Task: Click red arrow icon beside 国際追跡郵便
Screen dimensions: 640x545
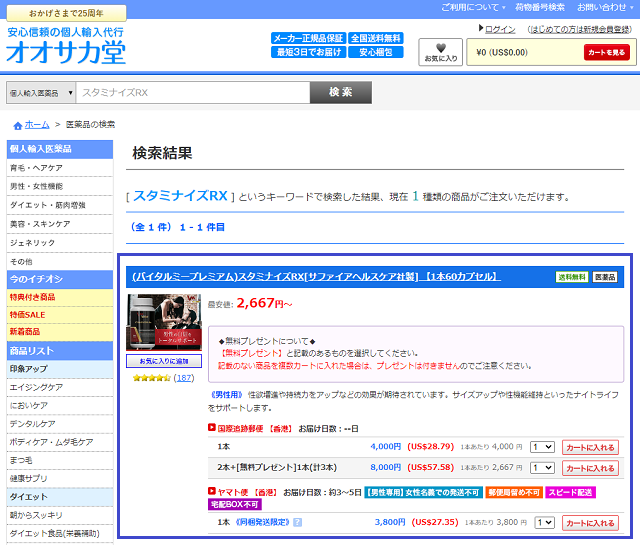Action: (211, 427)
